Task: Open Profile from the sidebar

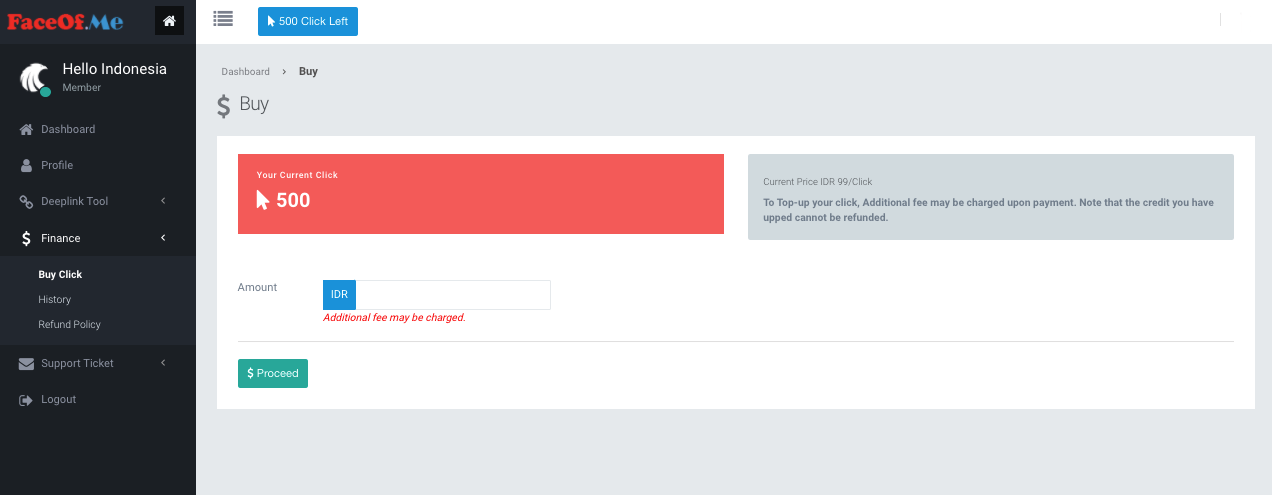Action: pyautogui.click(x=56, y=165)
